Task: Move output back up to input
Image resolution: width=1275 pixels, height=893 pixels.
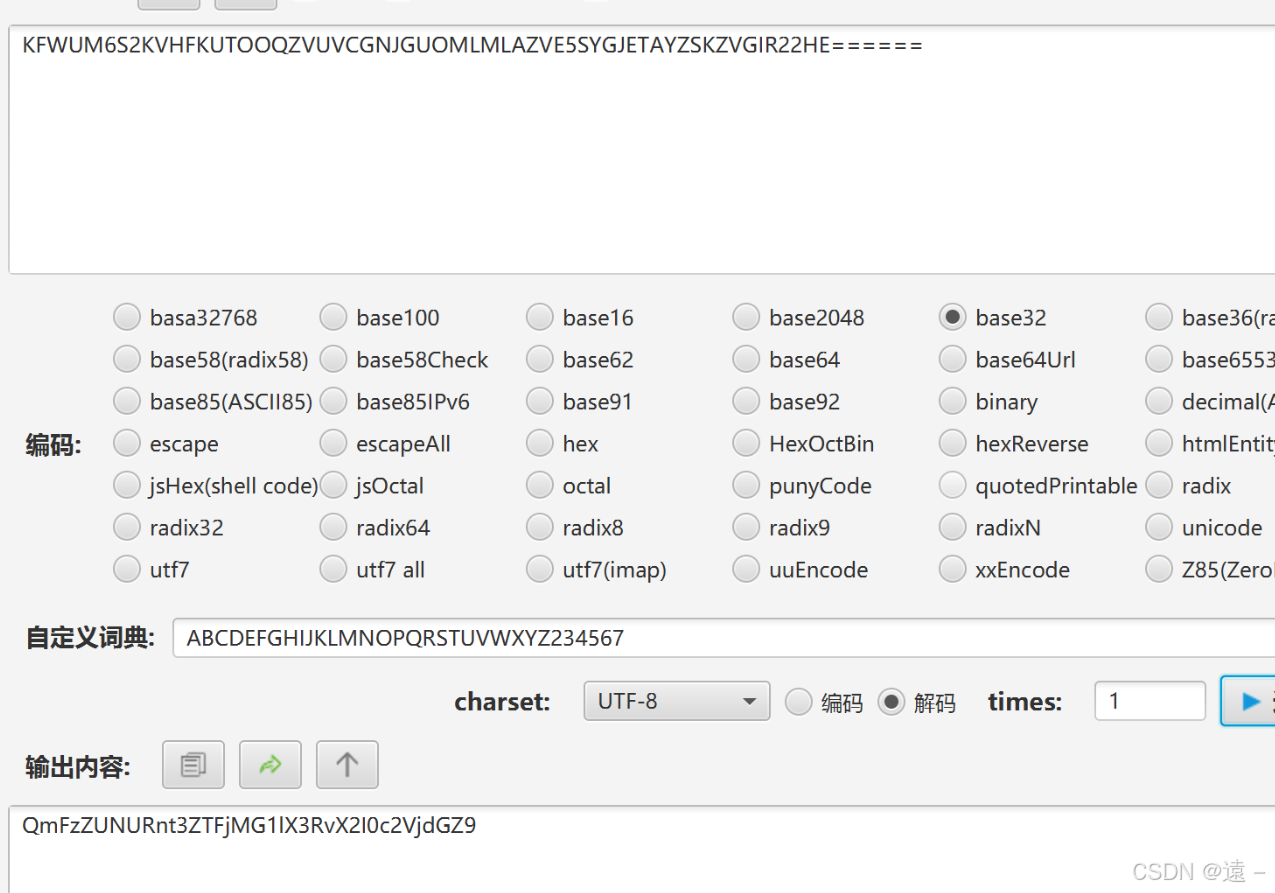Action: (x=346, y=764)
